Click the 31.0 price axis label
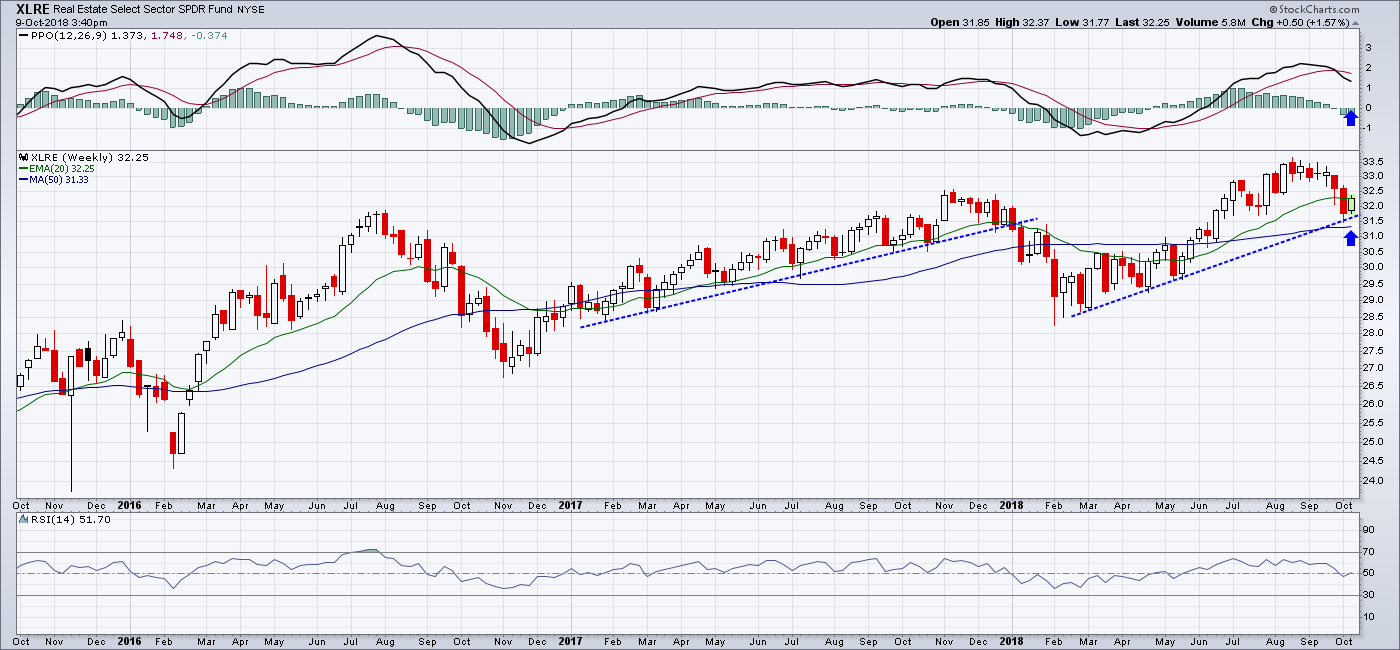This screenshot has width=1400, height=650. tap(1372, 236)
